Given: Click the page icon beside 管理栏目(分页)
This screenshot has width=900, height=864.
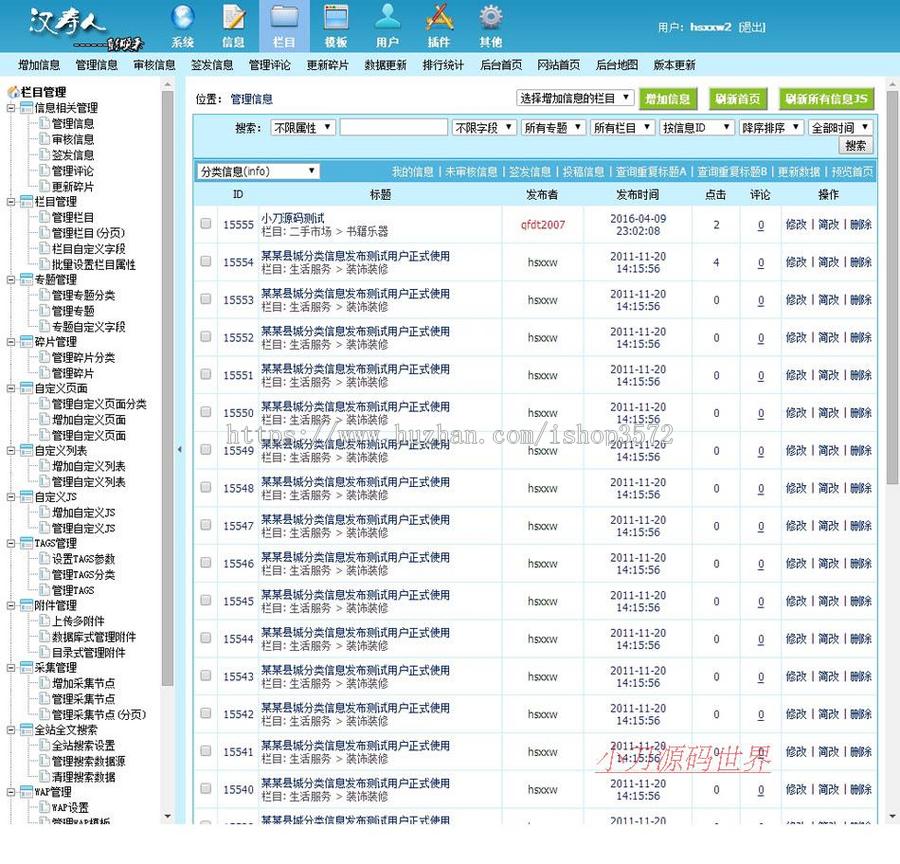Looking at the screenshot, I should [44, 233].
